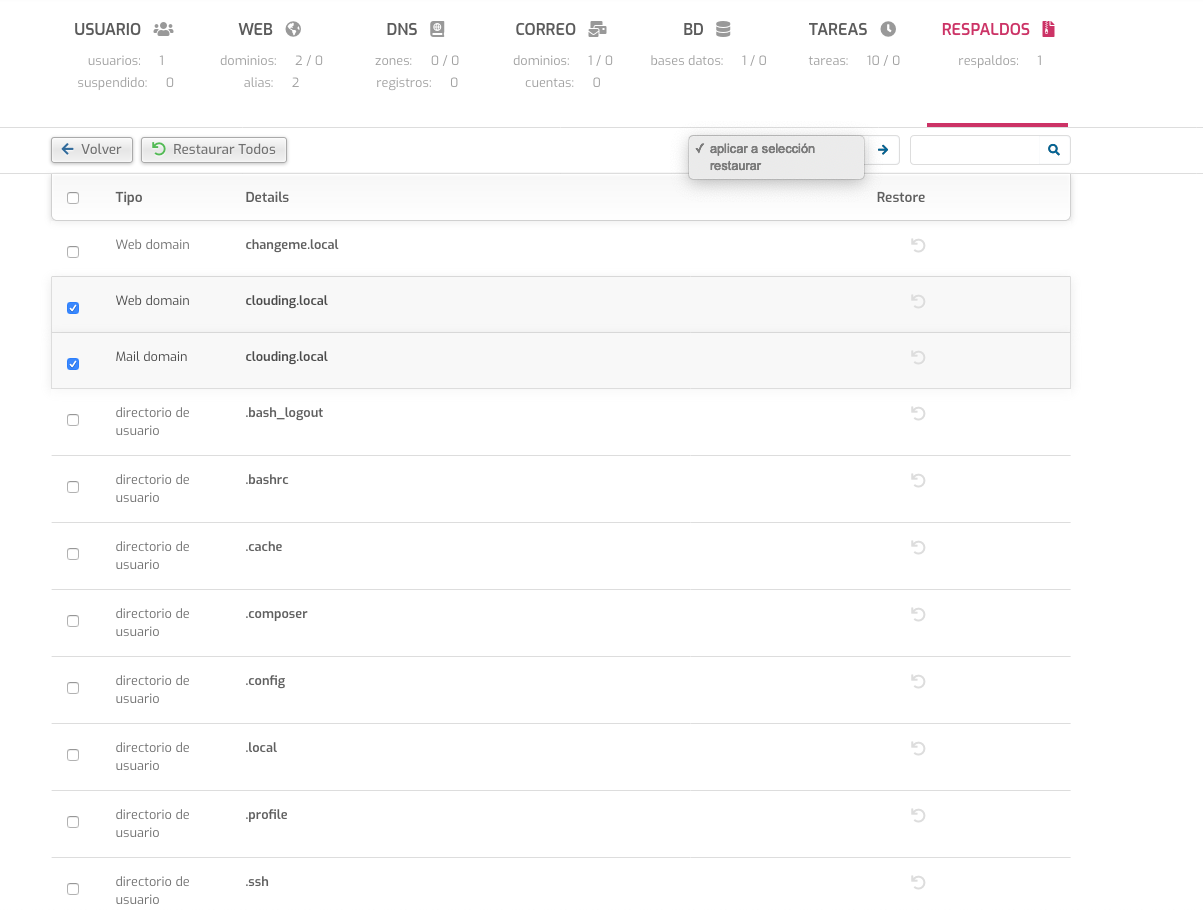Check the .composer row checkbox
1203x910 pixels.
coord(73,621)
